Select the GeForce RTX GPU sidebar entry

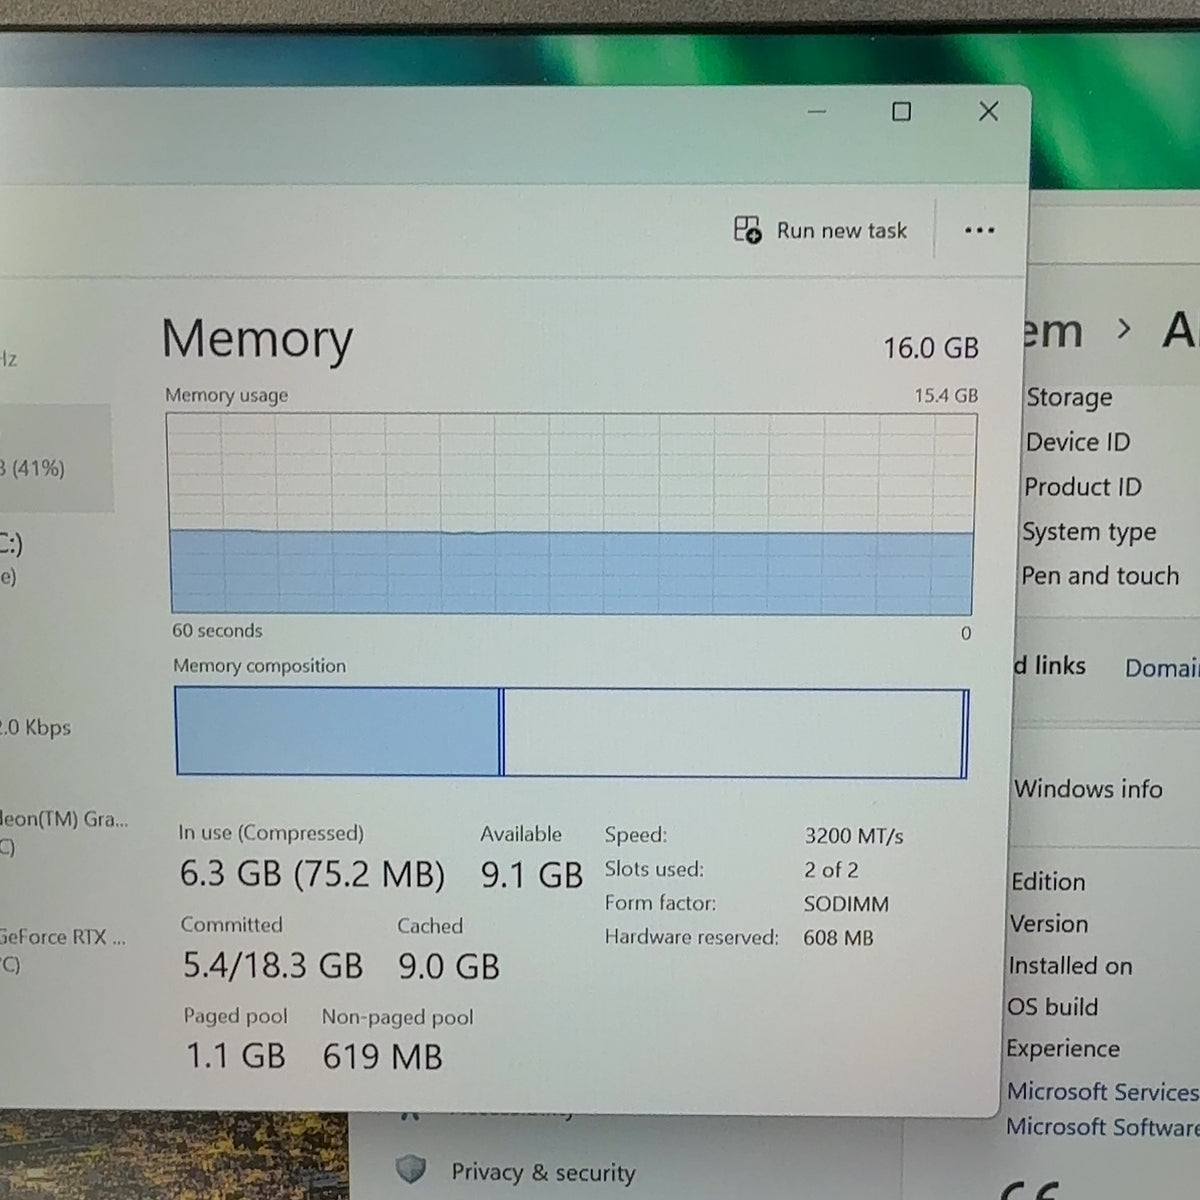(x=63, y=950)
